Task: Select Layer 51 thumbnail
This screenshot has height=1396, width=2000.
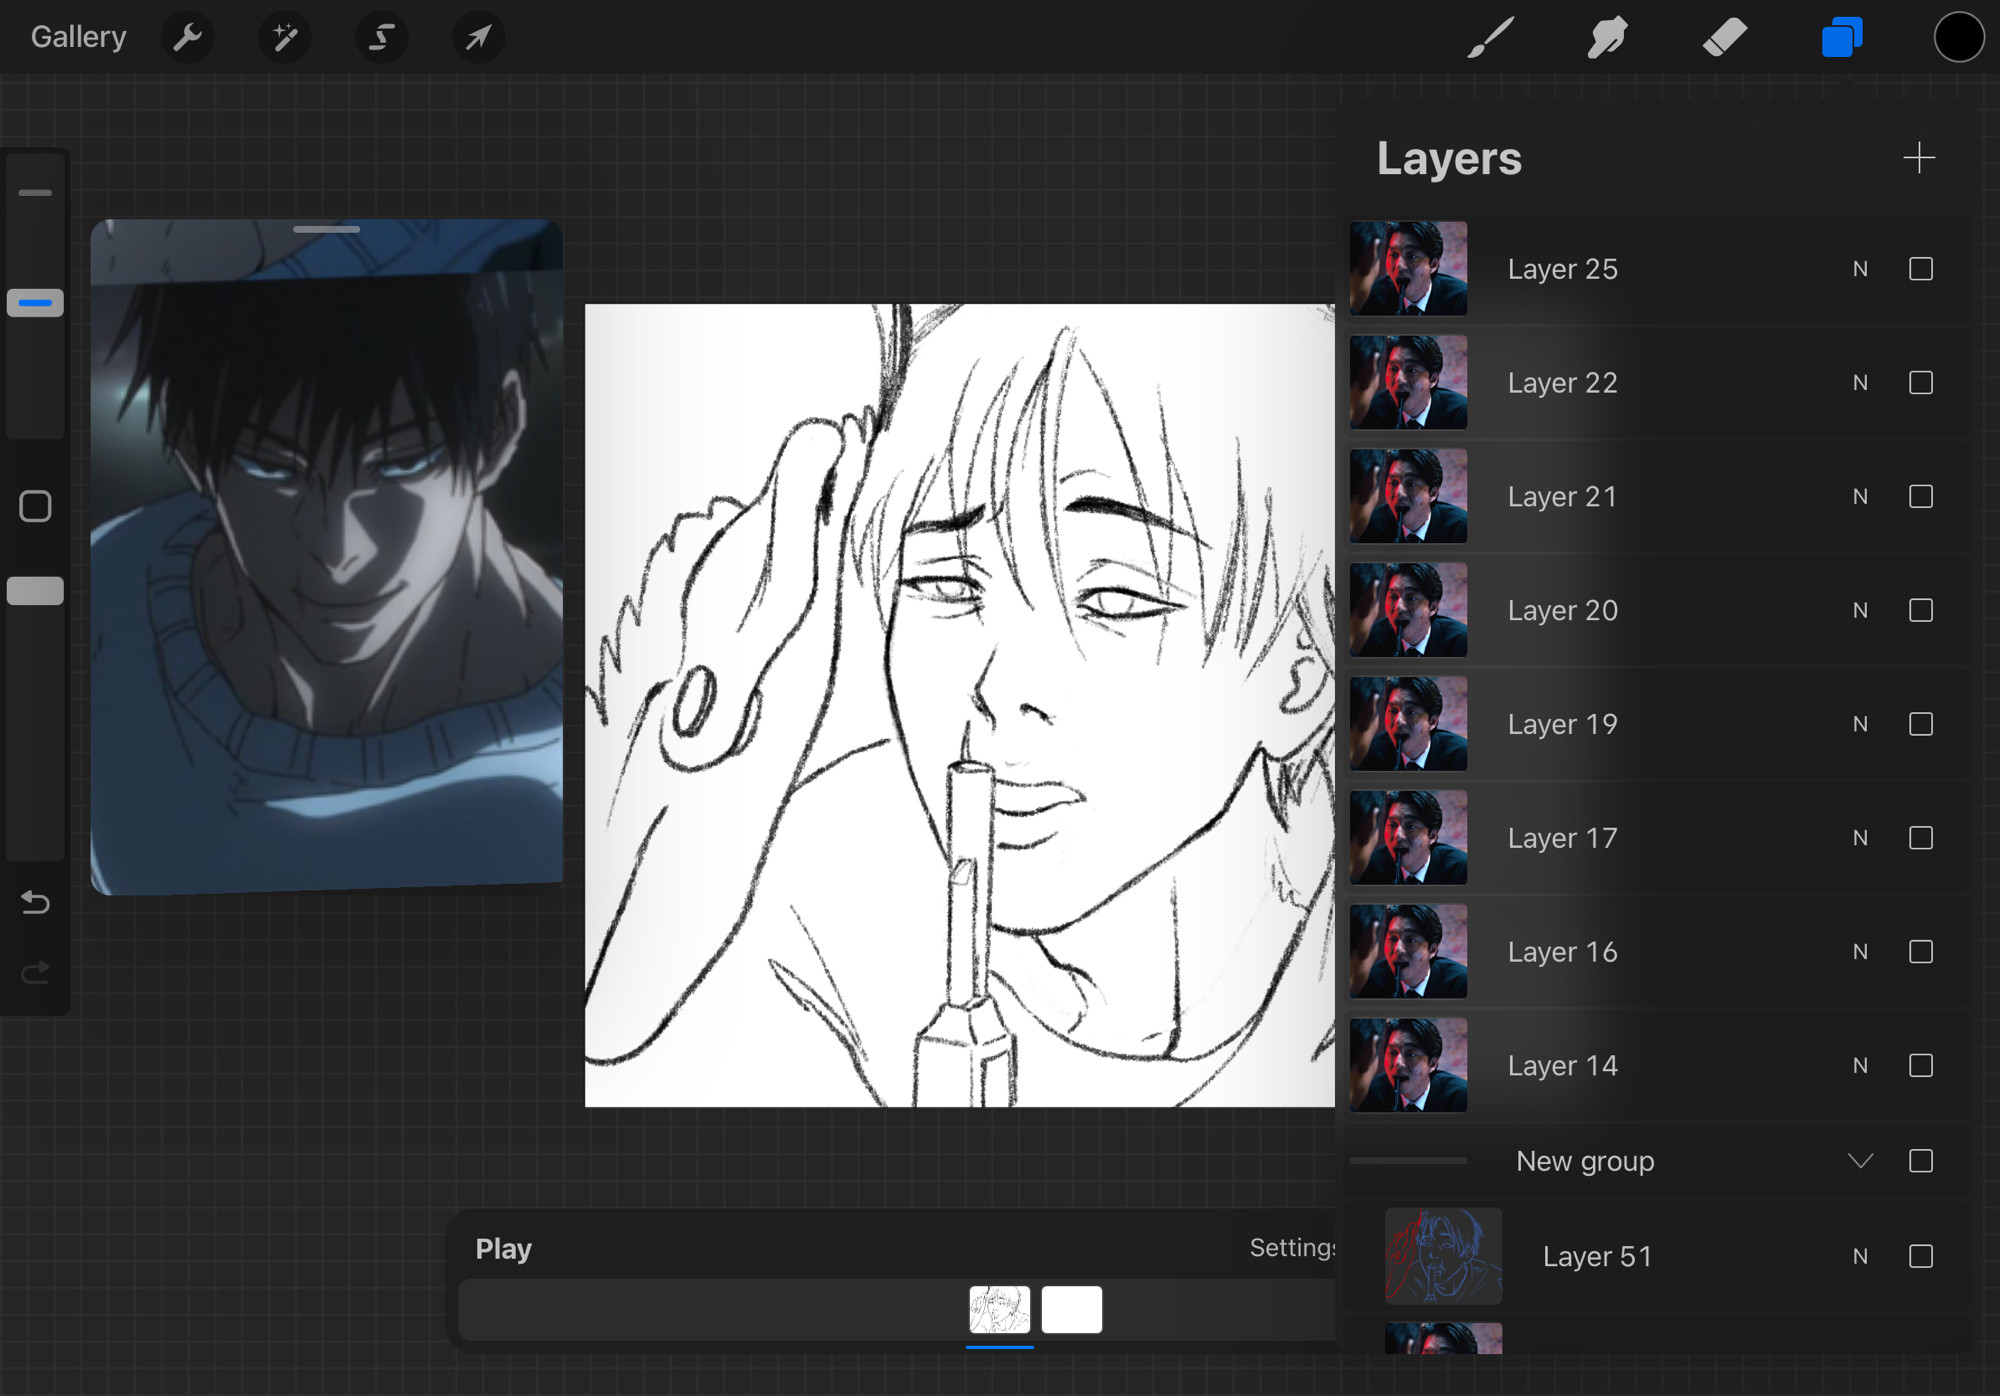Action: tap(1443, 1256)
